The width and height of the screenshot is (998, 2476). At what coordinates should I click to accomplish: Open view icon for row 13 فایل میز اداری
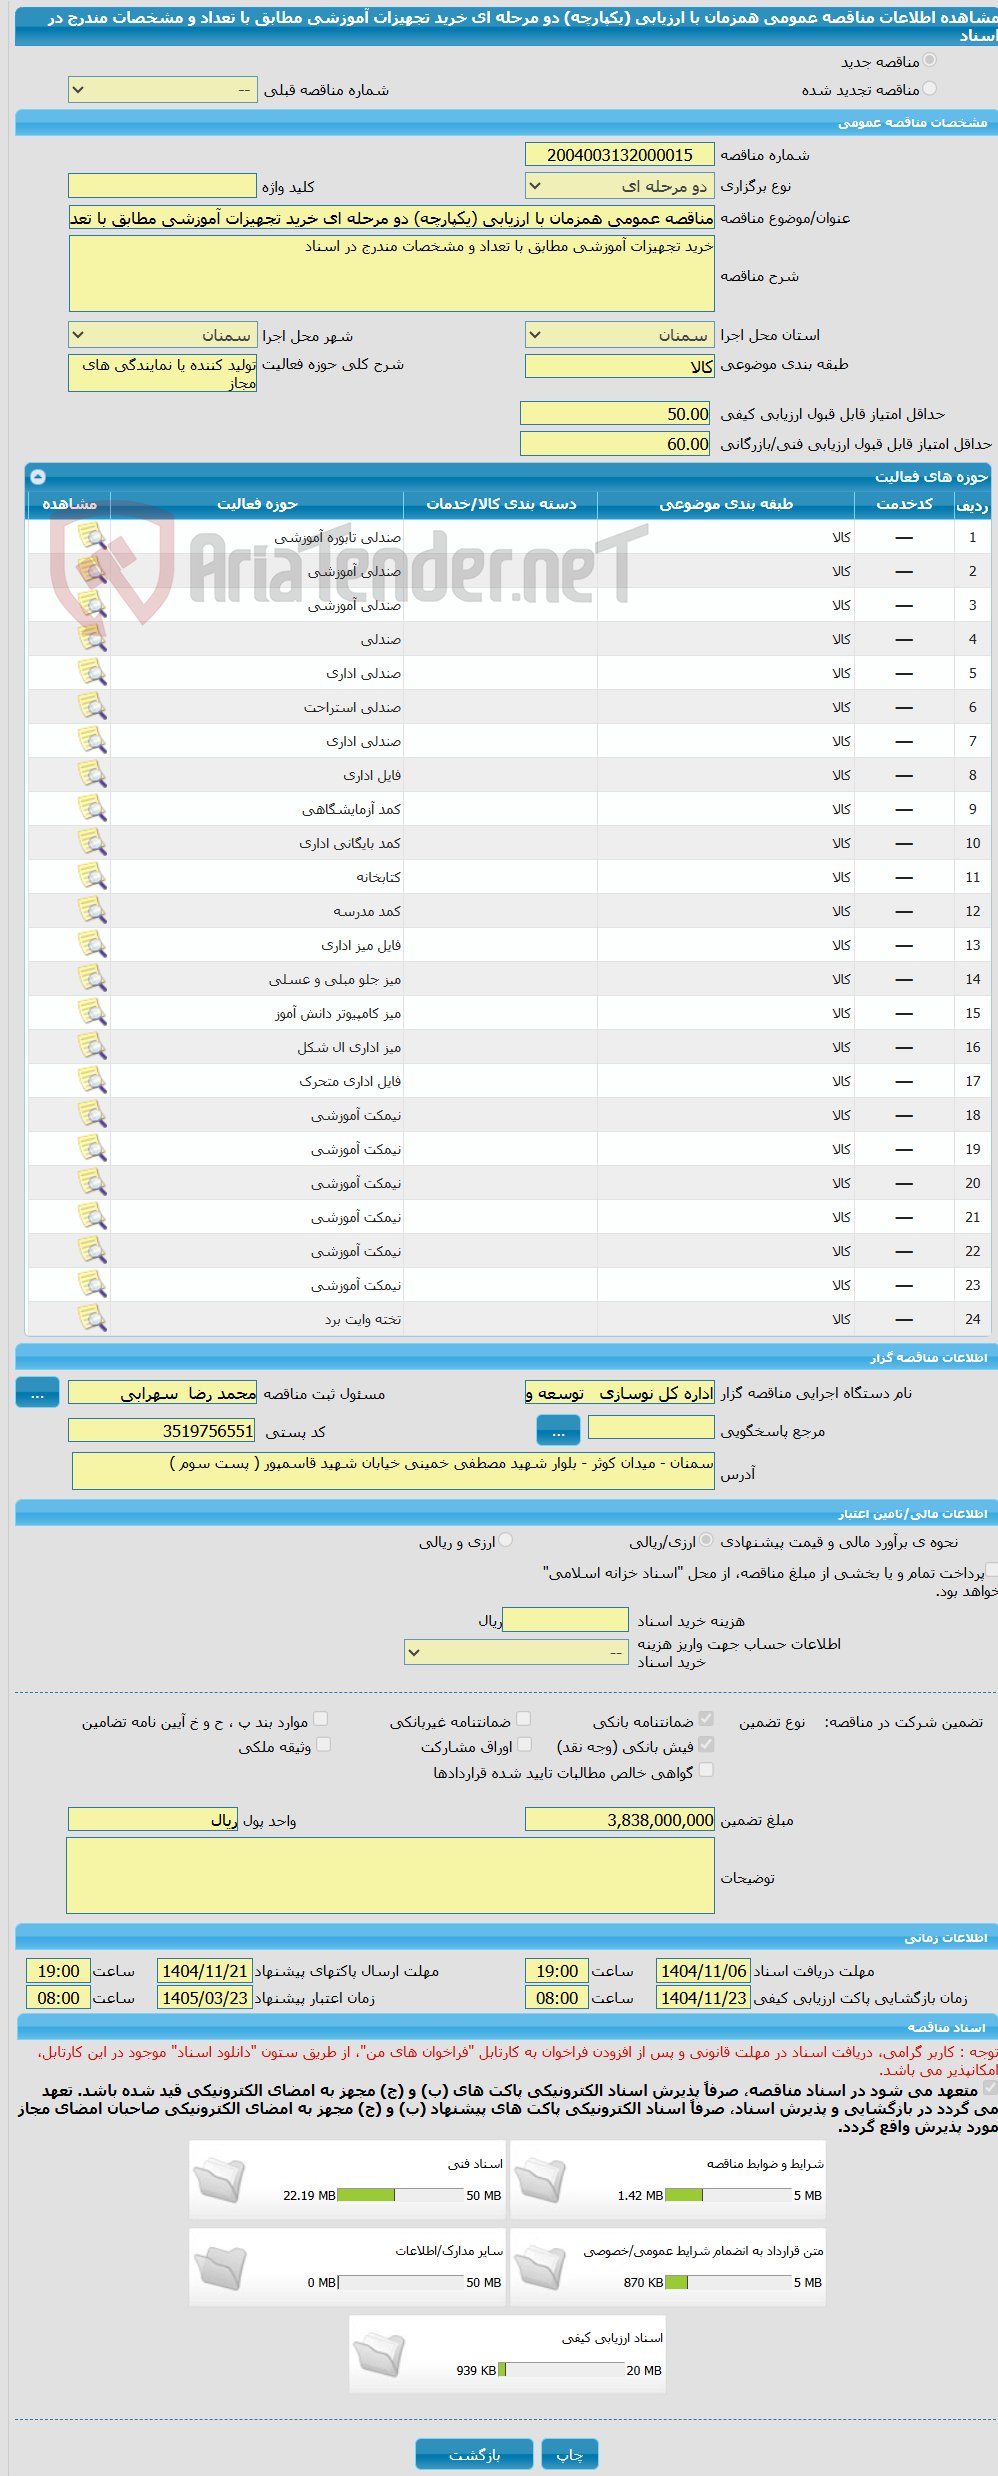[x=92, y=945]
